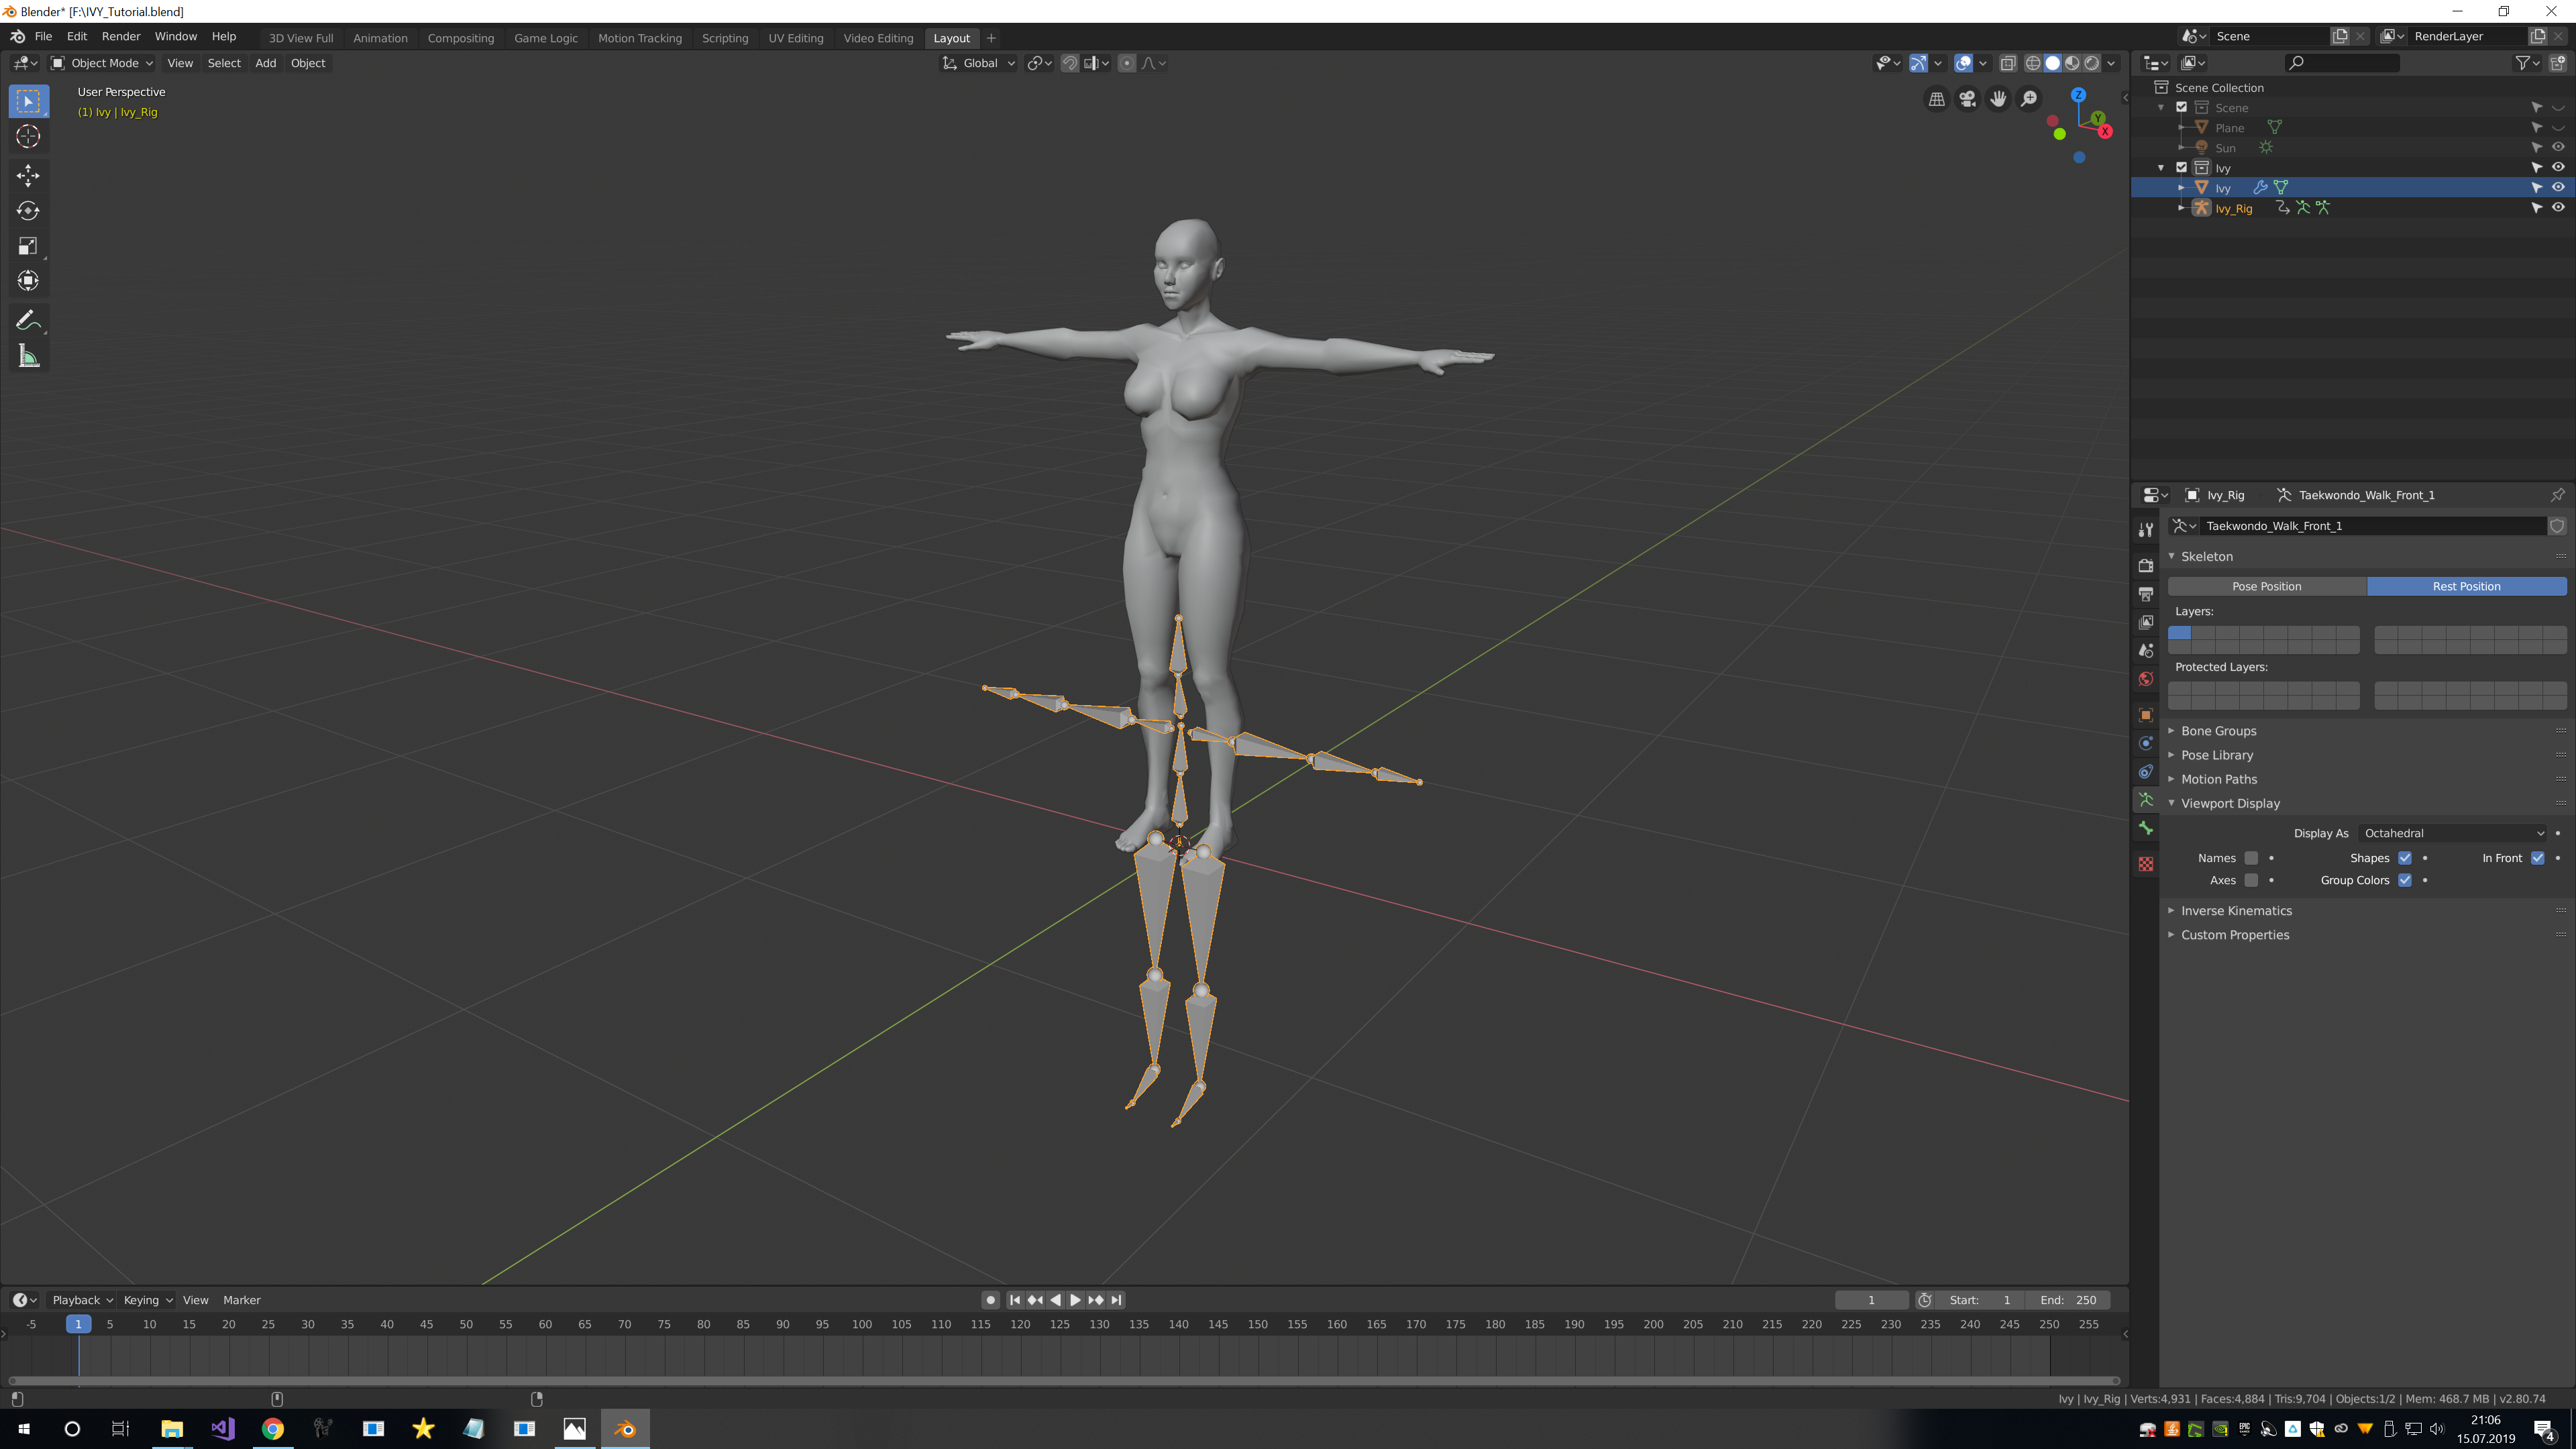Open the Global transform orientation dropdown
Viewport: 2576px width, 1449px height.
pyautogui.click(x=979, y=63)
